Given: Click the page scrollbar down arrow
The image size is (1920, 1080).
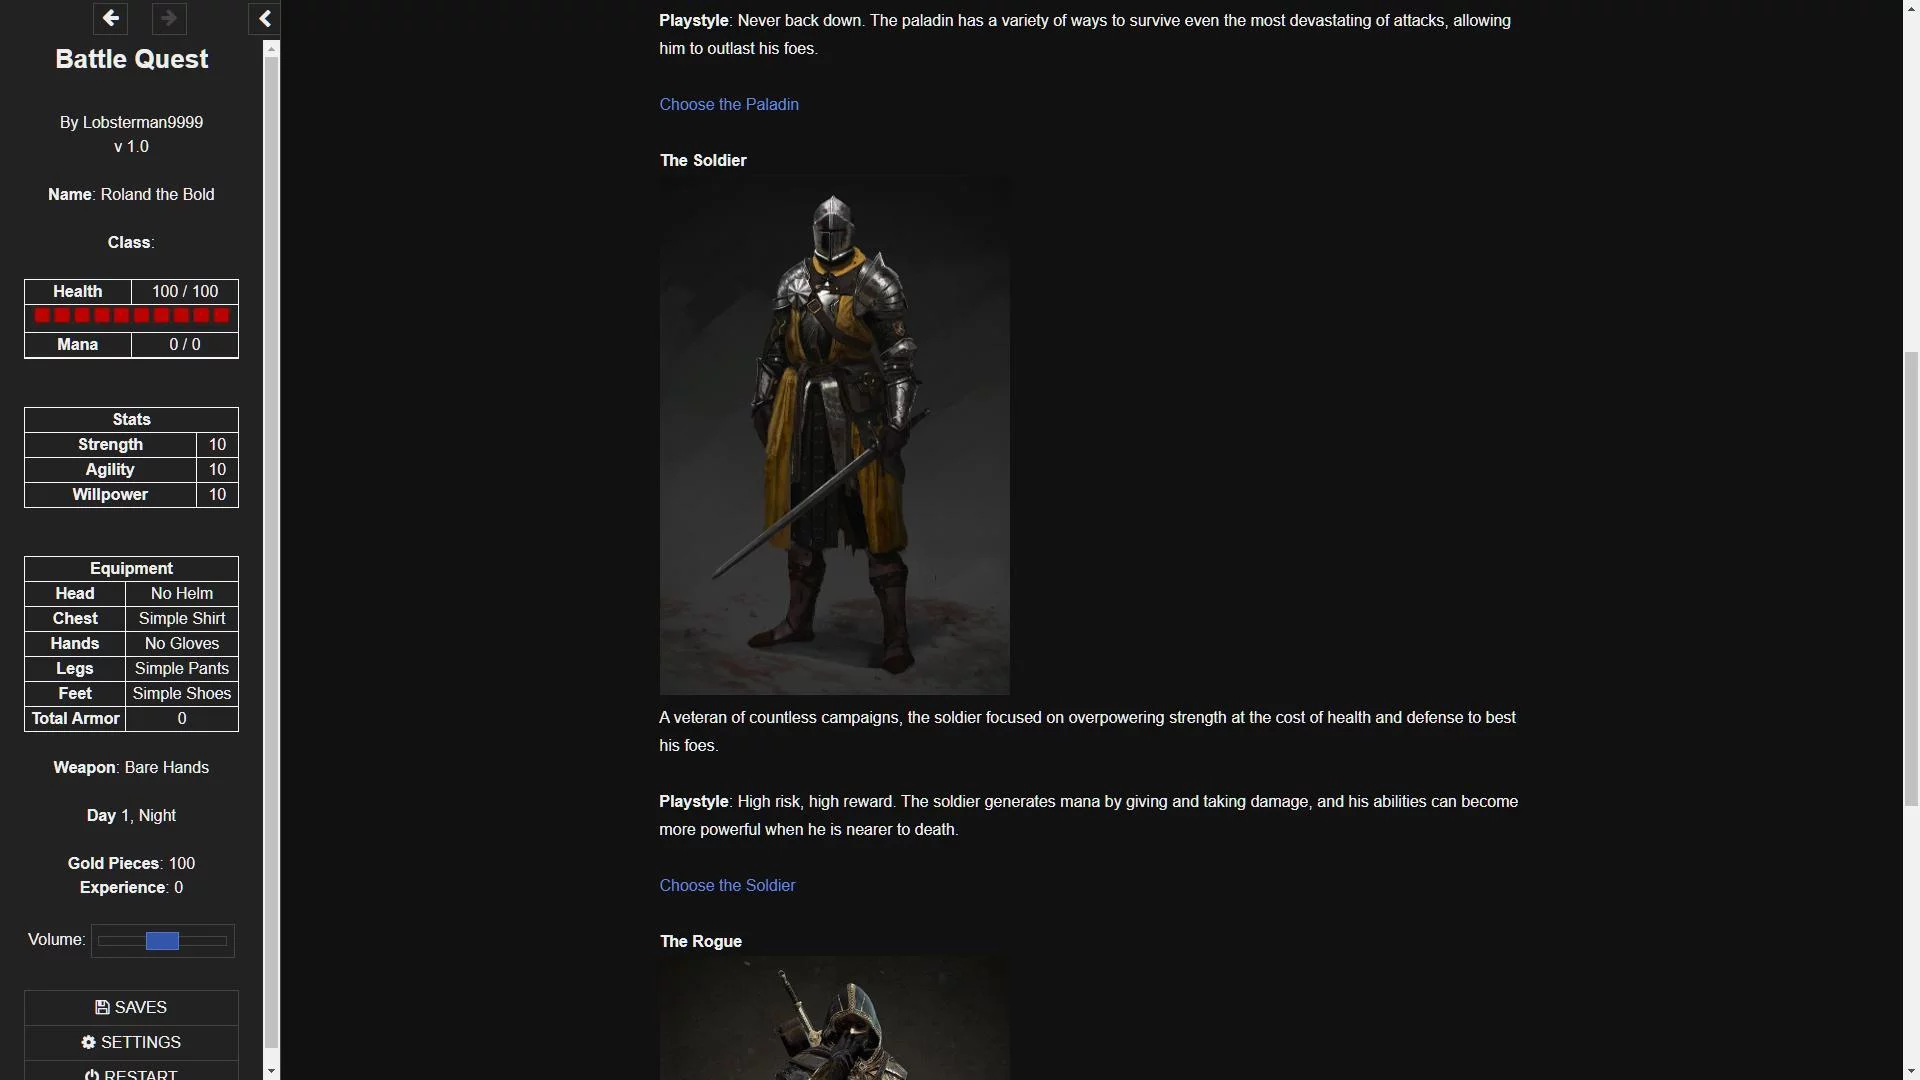Looking at the screenshot, I should [1911, 1071].
